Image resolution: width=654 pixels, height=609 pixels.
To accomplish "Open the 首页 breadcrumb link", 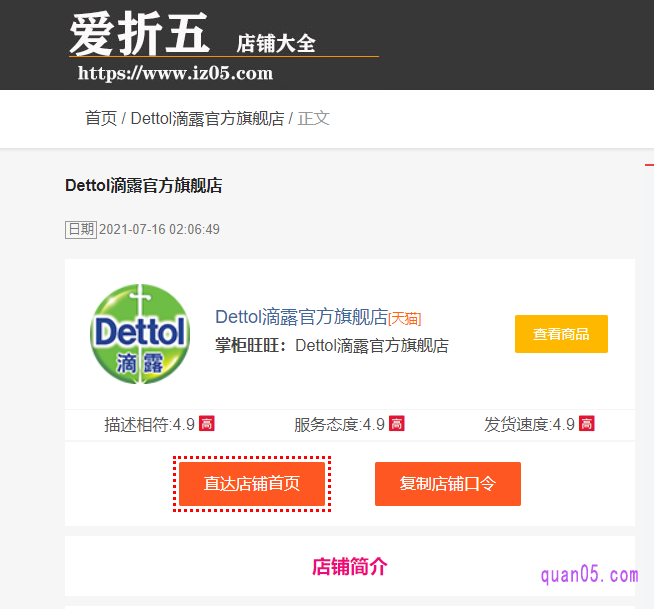I will (101, 118).
